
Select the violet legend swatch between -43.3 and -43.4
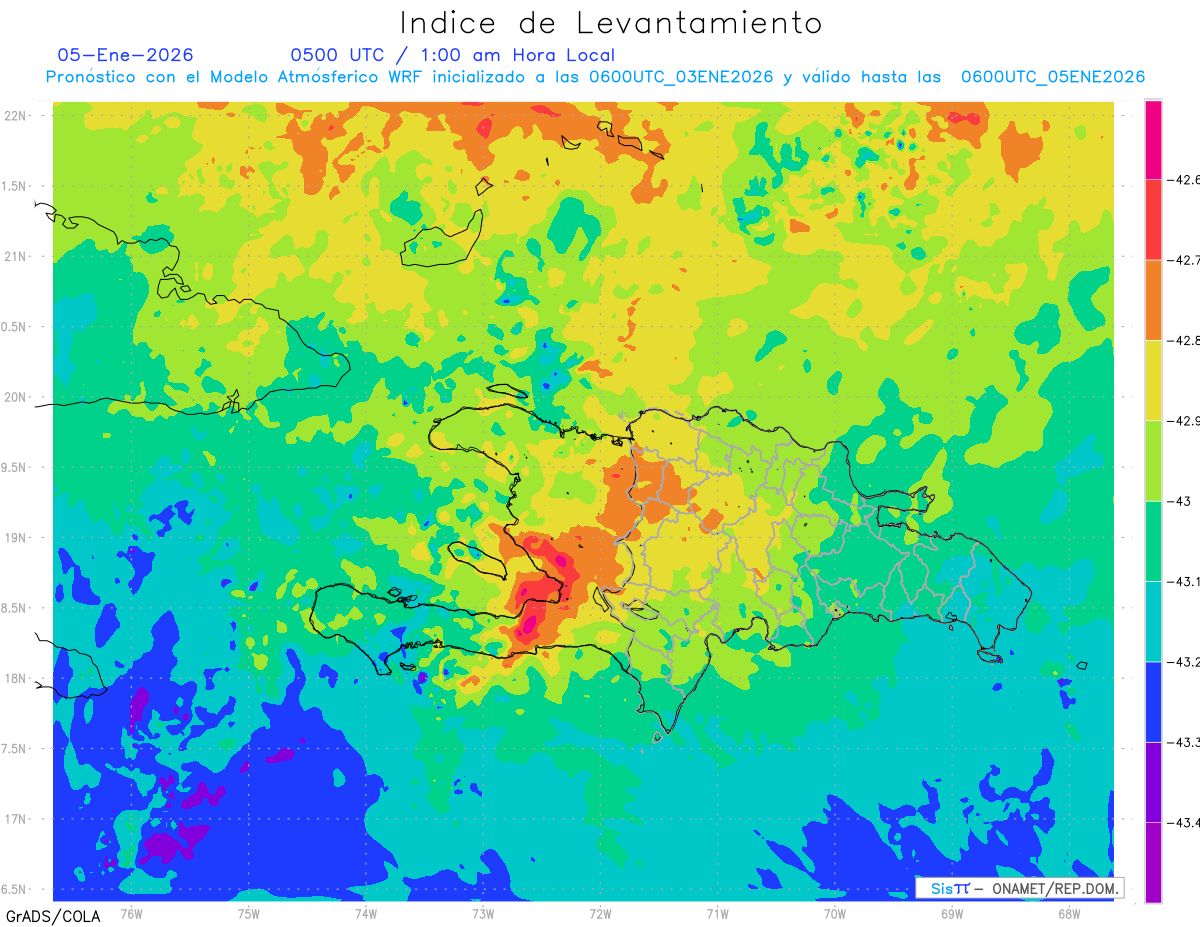click(1153, 782)
